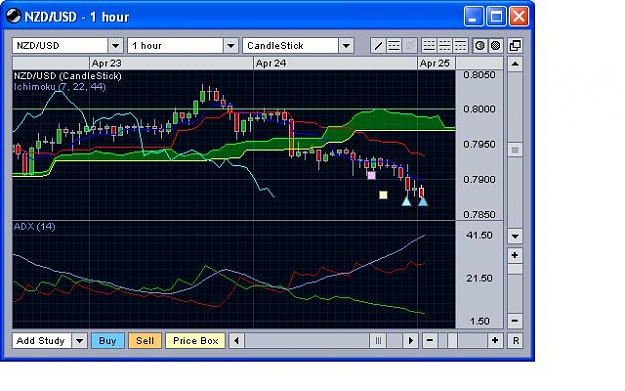
Task: Click the up arrow of vertical scrollbar
Action: [515, 64]
